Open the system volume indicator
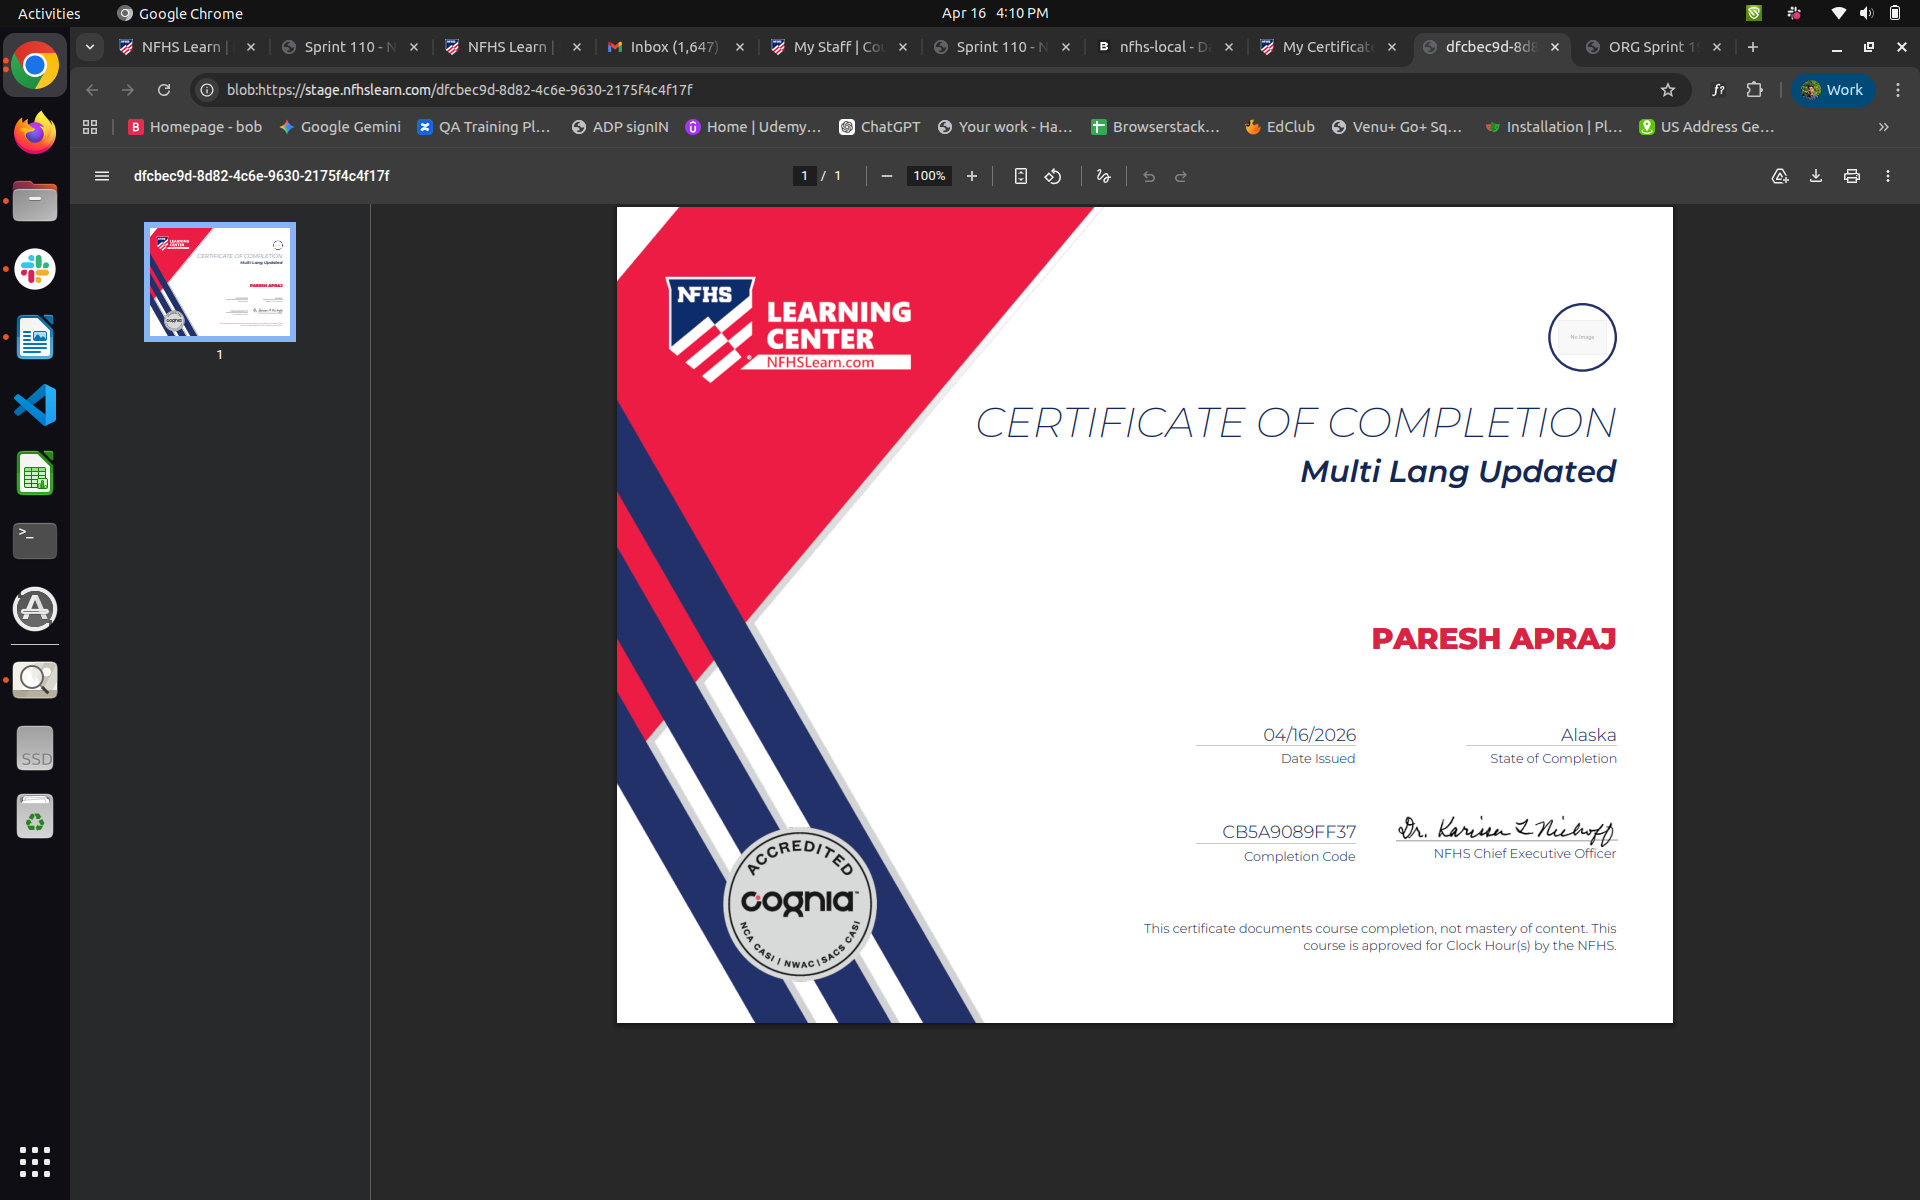The height and width of the screenshot is (1200, 1920). (x=1866, y=13)
